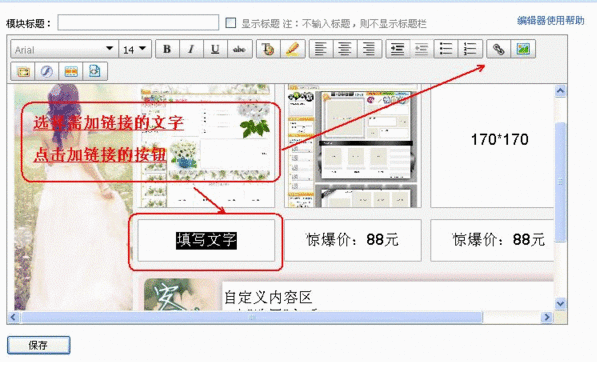Click the horizontal scrollbar thumb

pyautogui.click(x=252, y=317)
